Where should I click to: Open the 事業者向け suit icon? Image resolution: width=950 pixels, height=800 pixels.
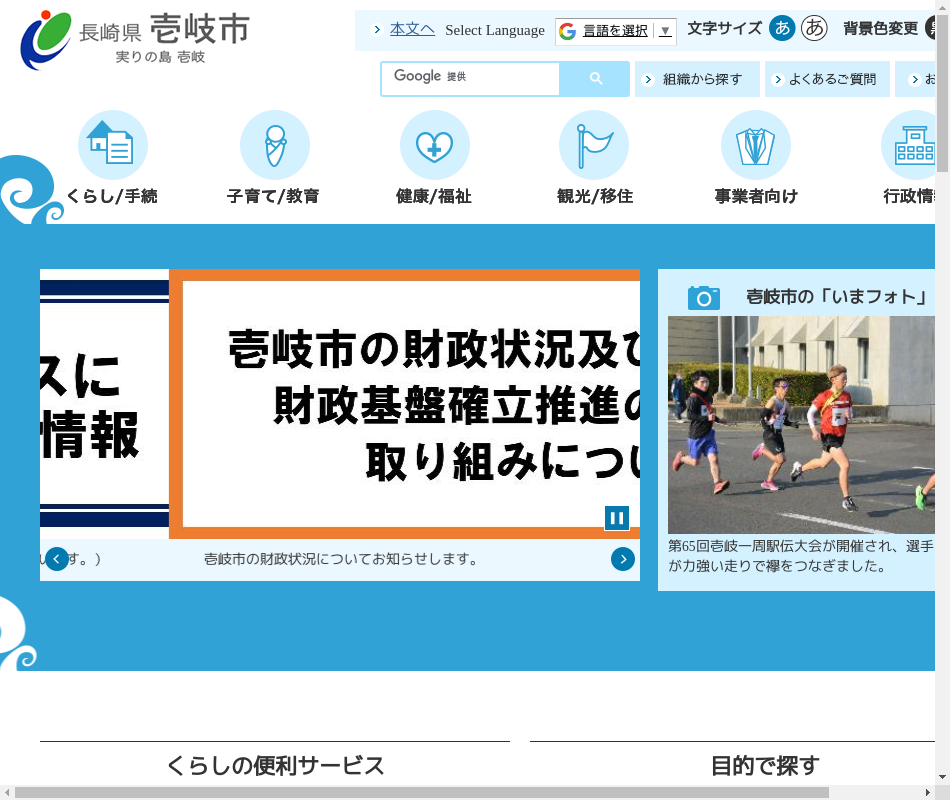[755, 146]
